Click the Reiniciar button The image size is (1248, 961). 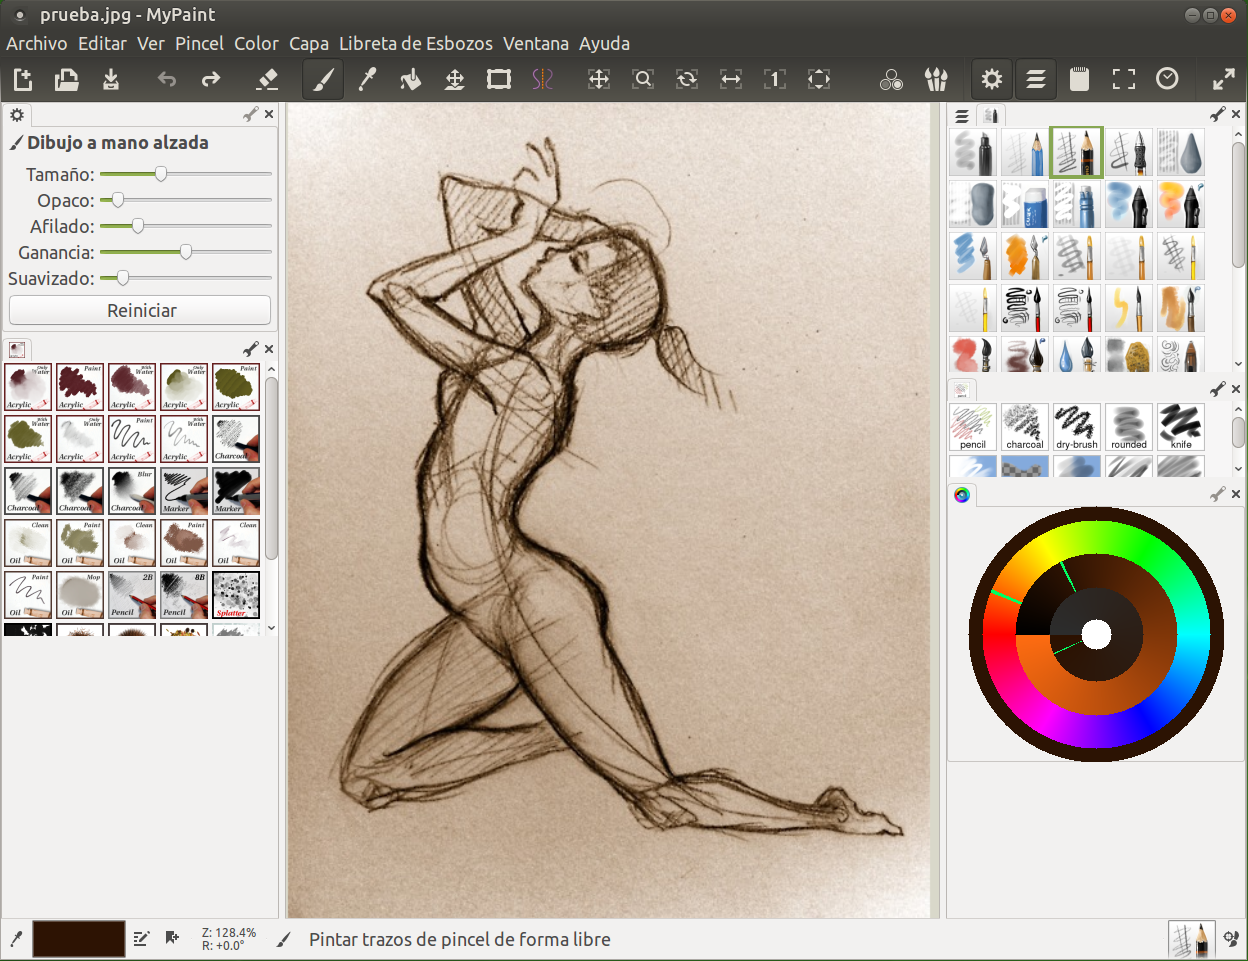point(140,310)
